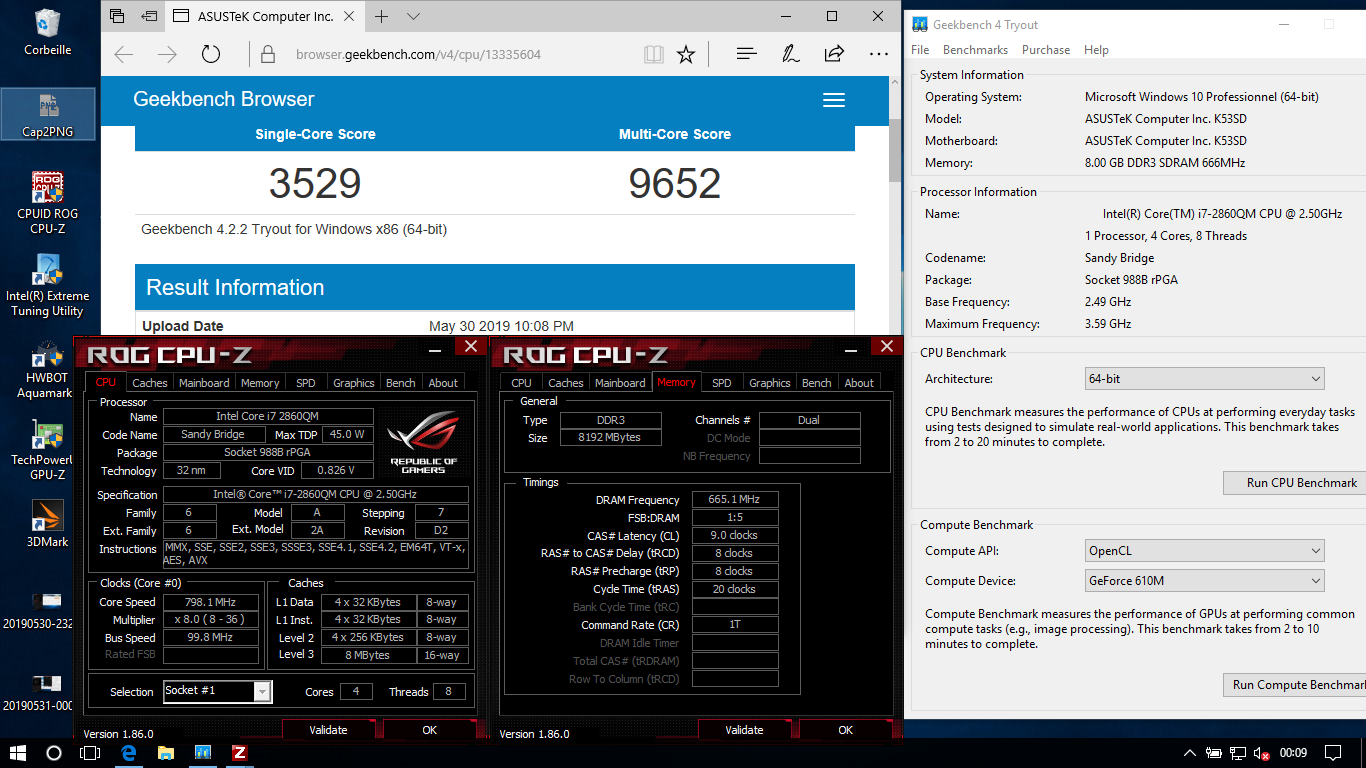Open the Corbeille recycle bin desktop icon
The image size is (1366, 768).
[x=47, y=32]
